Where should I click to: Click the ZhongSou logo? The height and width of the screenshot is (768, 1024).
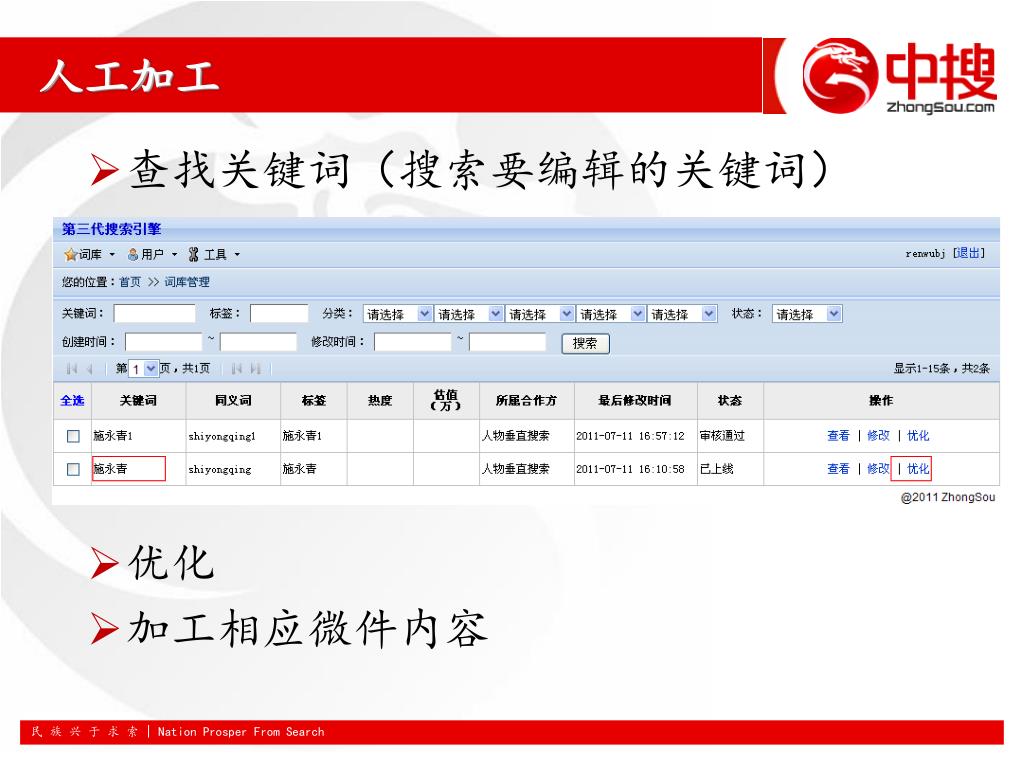tap(899, 76)
